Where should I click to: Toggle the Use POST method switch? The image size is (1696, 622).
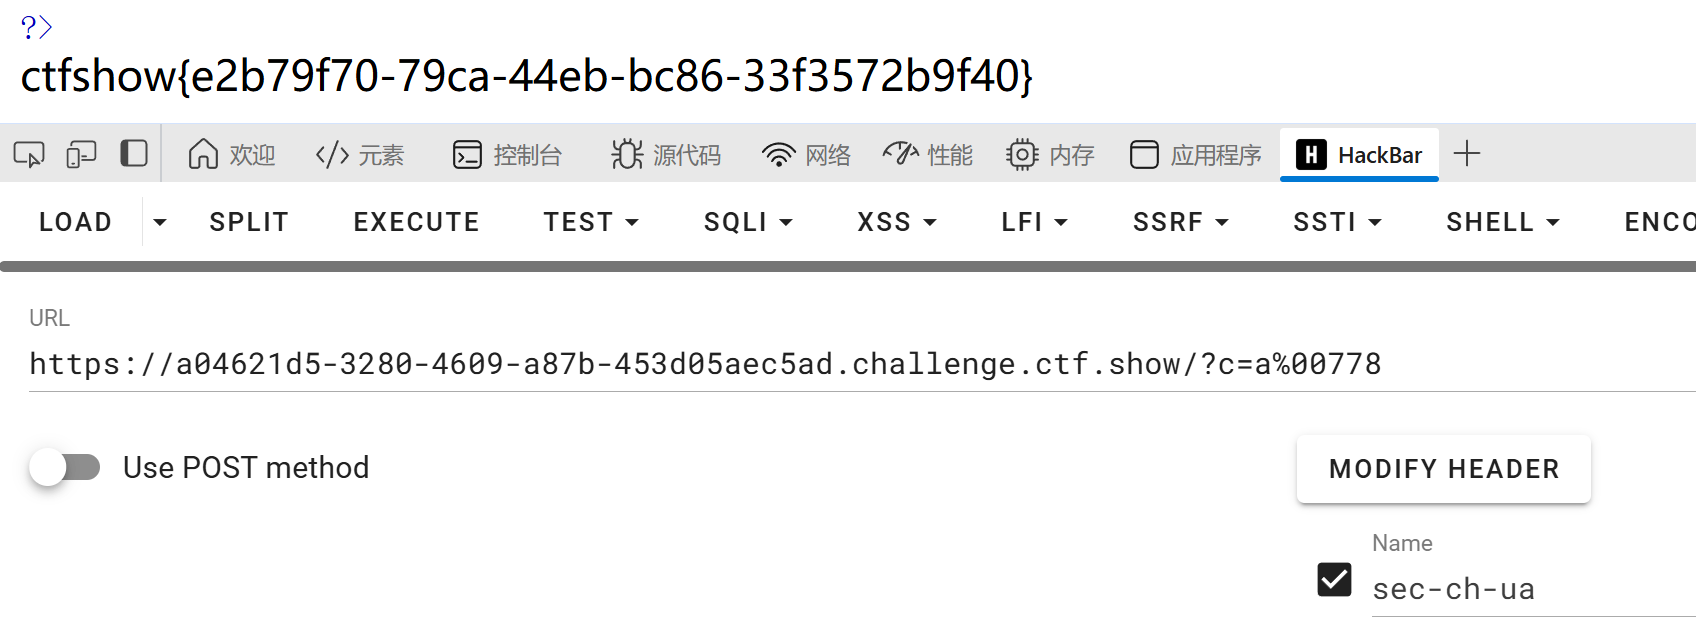(x=66, y=467)
